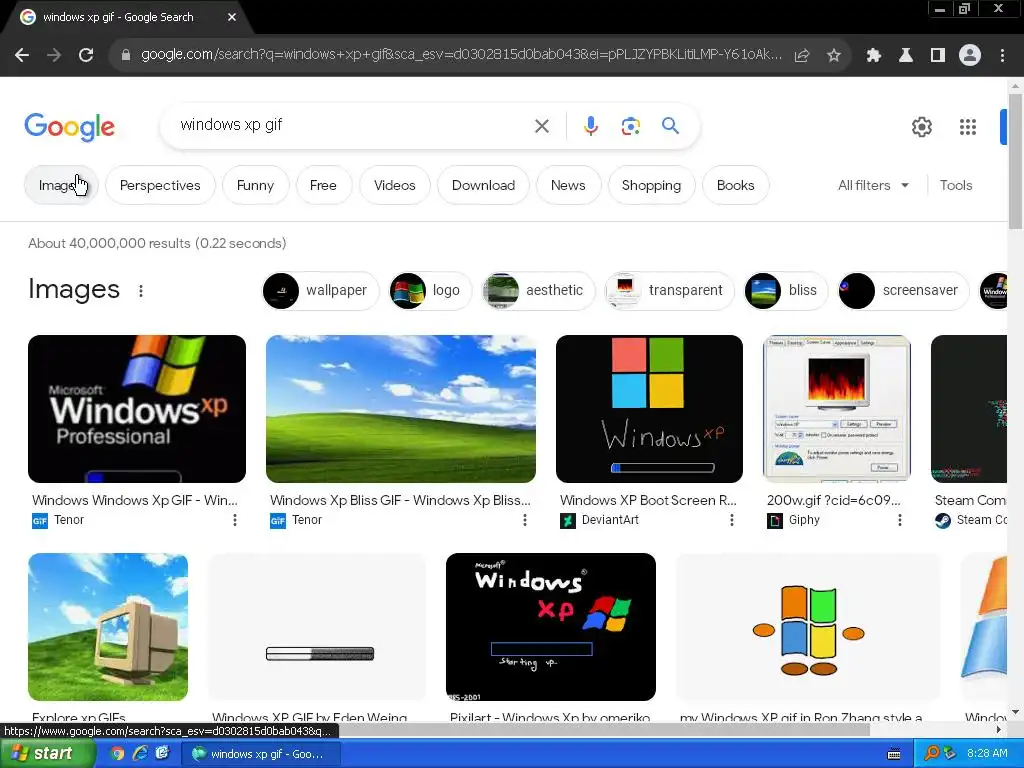The image size is (1024, 768).
Task: Close the windows xp gif tab
Action: [x=232, y=17]
